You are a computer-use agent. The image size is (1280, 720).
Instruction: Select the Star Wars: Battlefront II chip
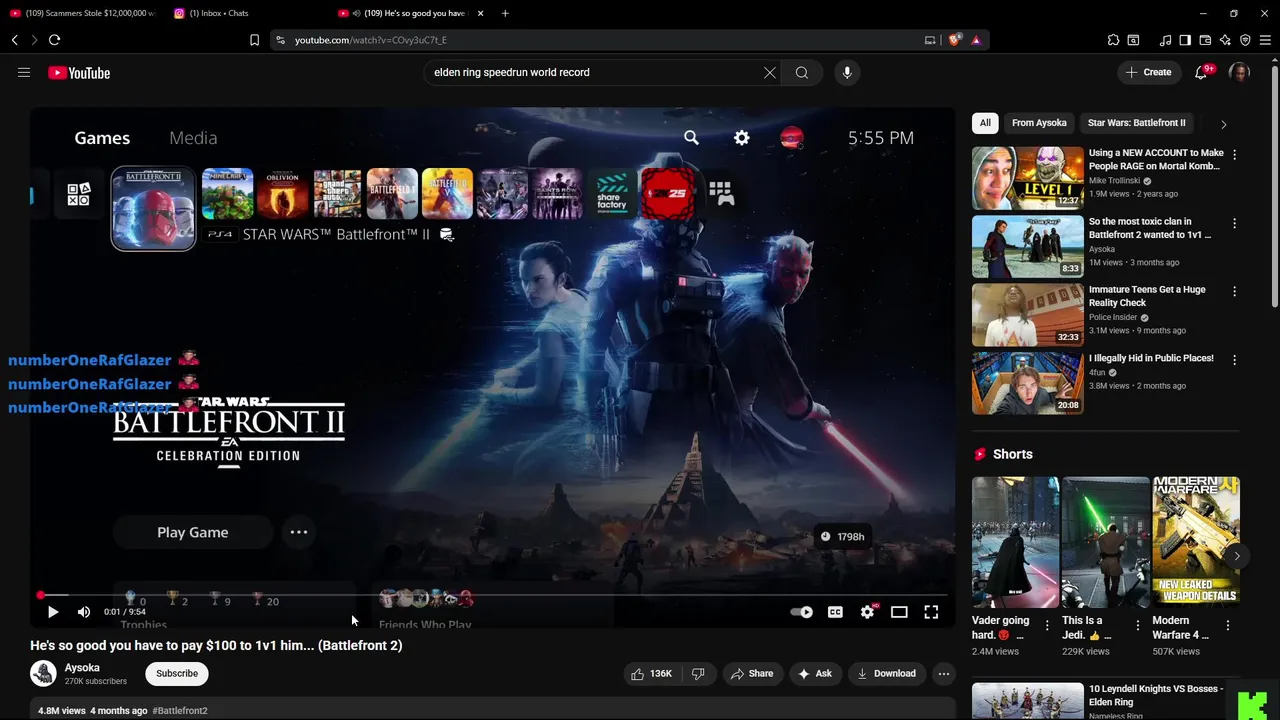coord(1136,123)
